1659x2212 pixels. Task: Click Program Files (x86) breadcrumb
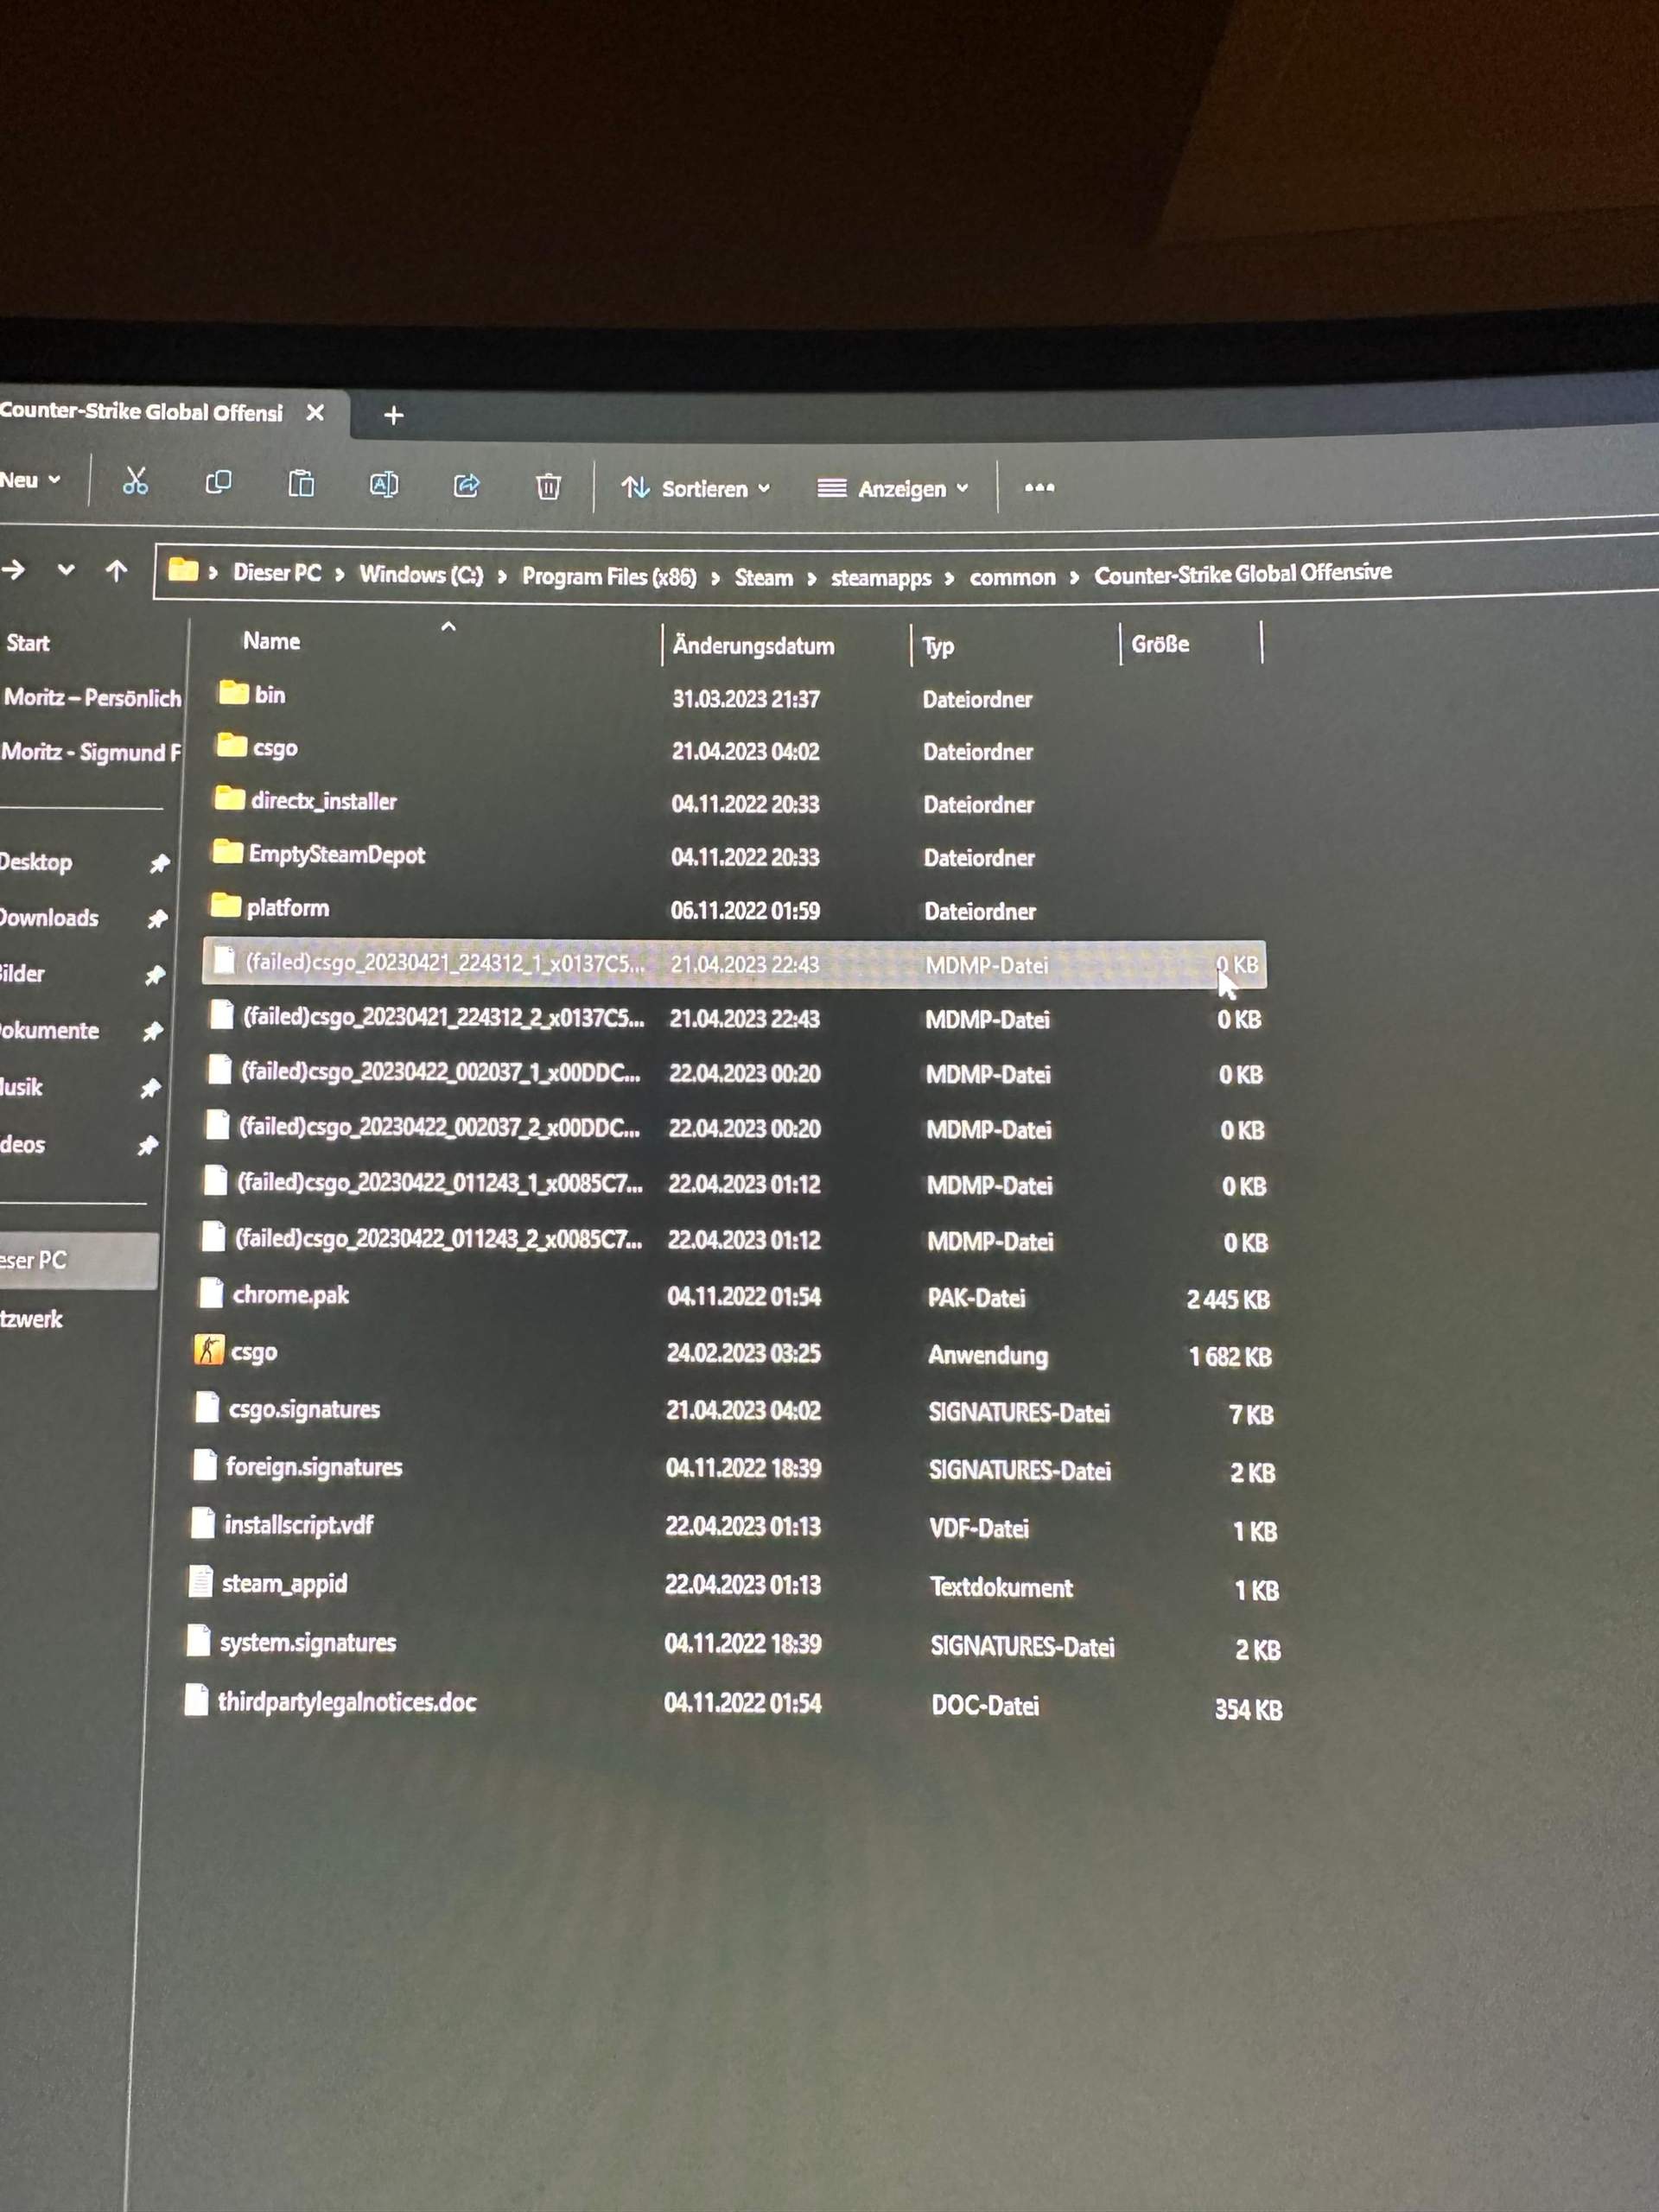(x=609, y=577)
